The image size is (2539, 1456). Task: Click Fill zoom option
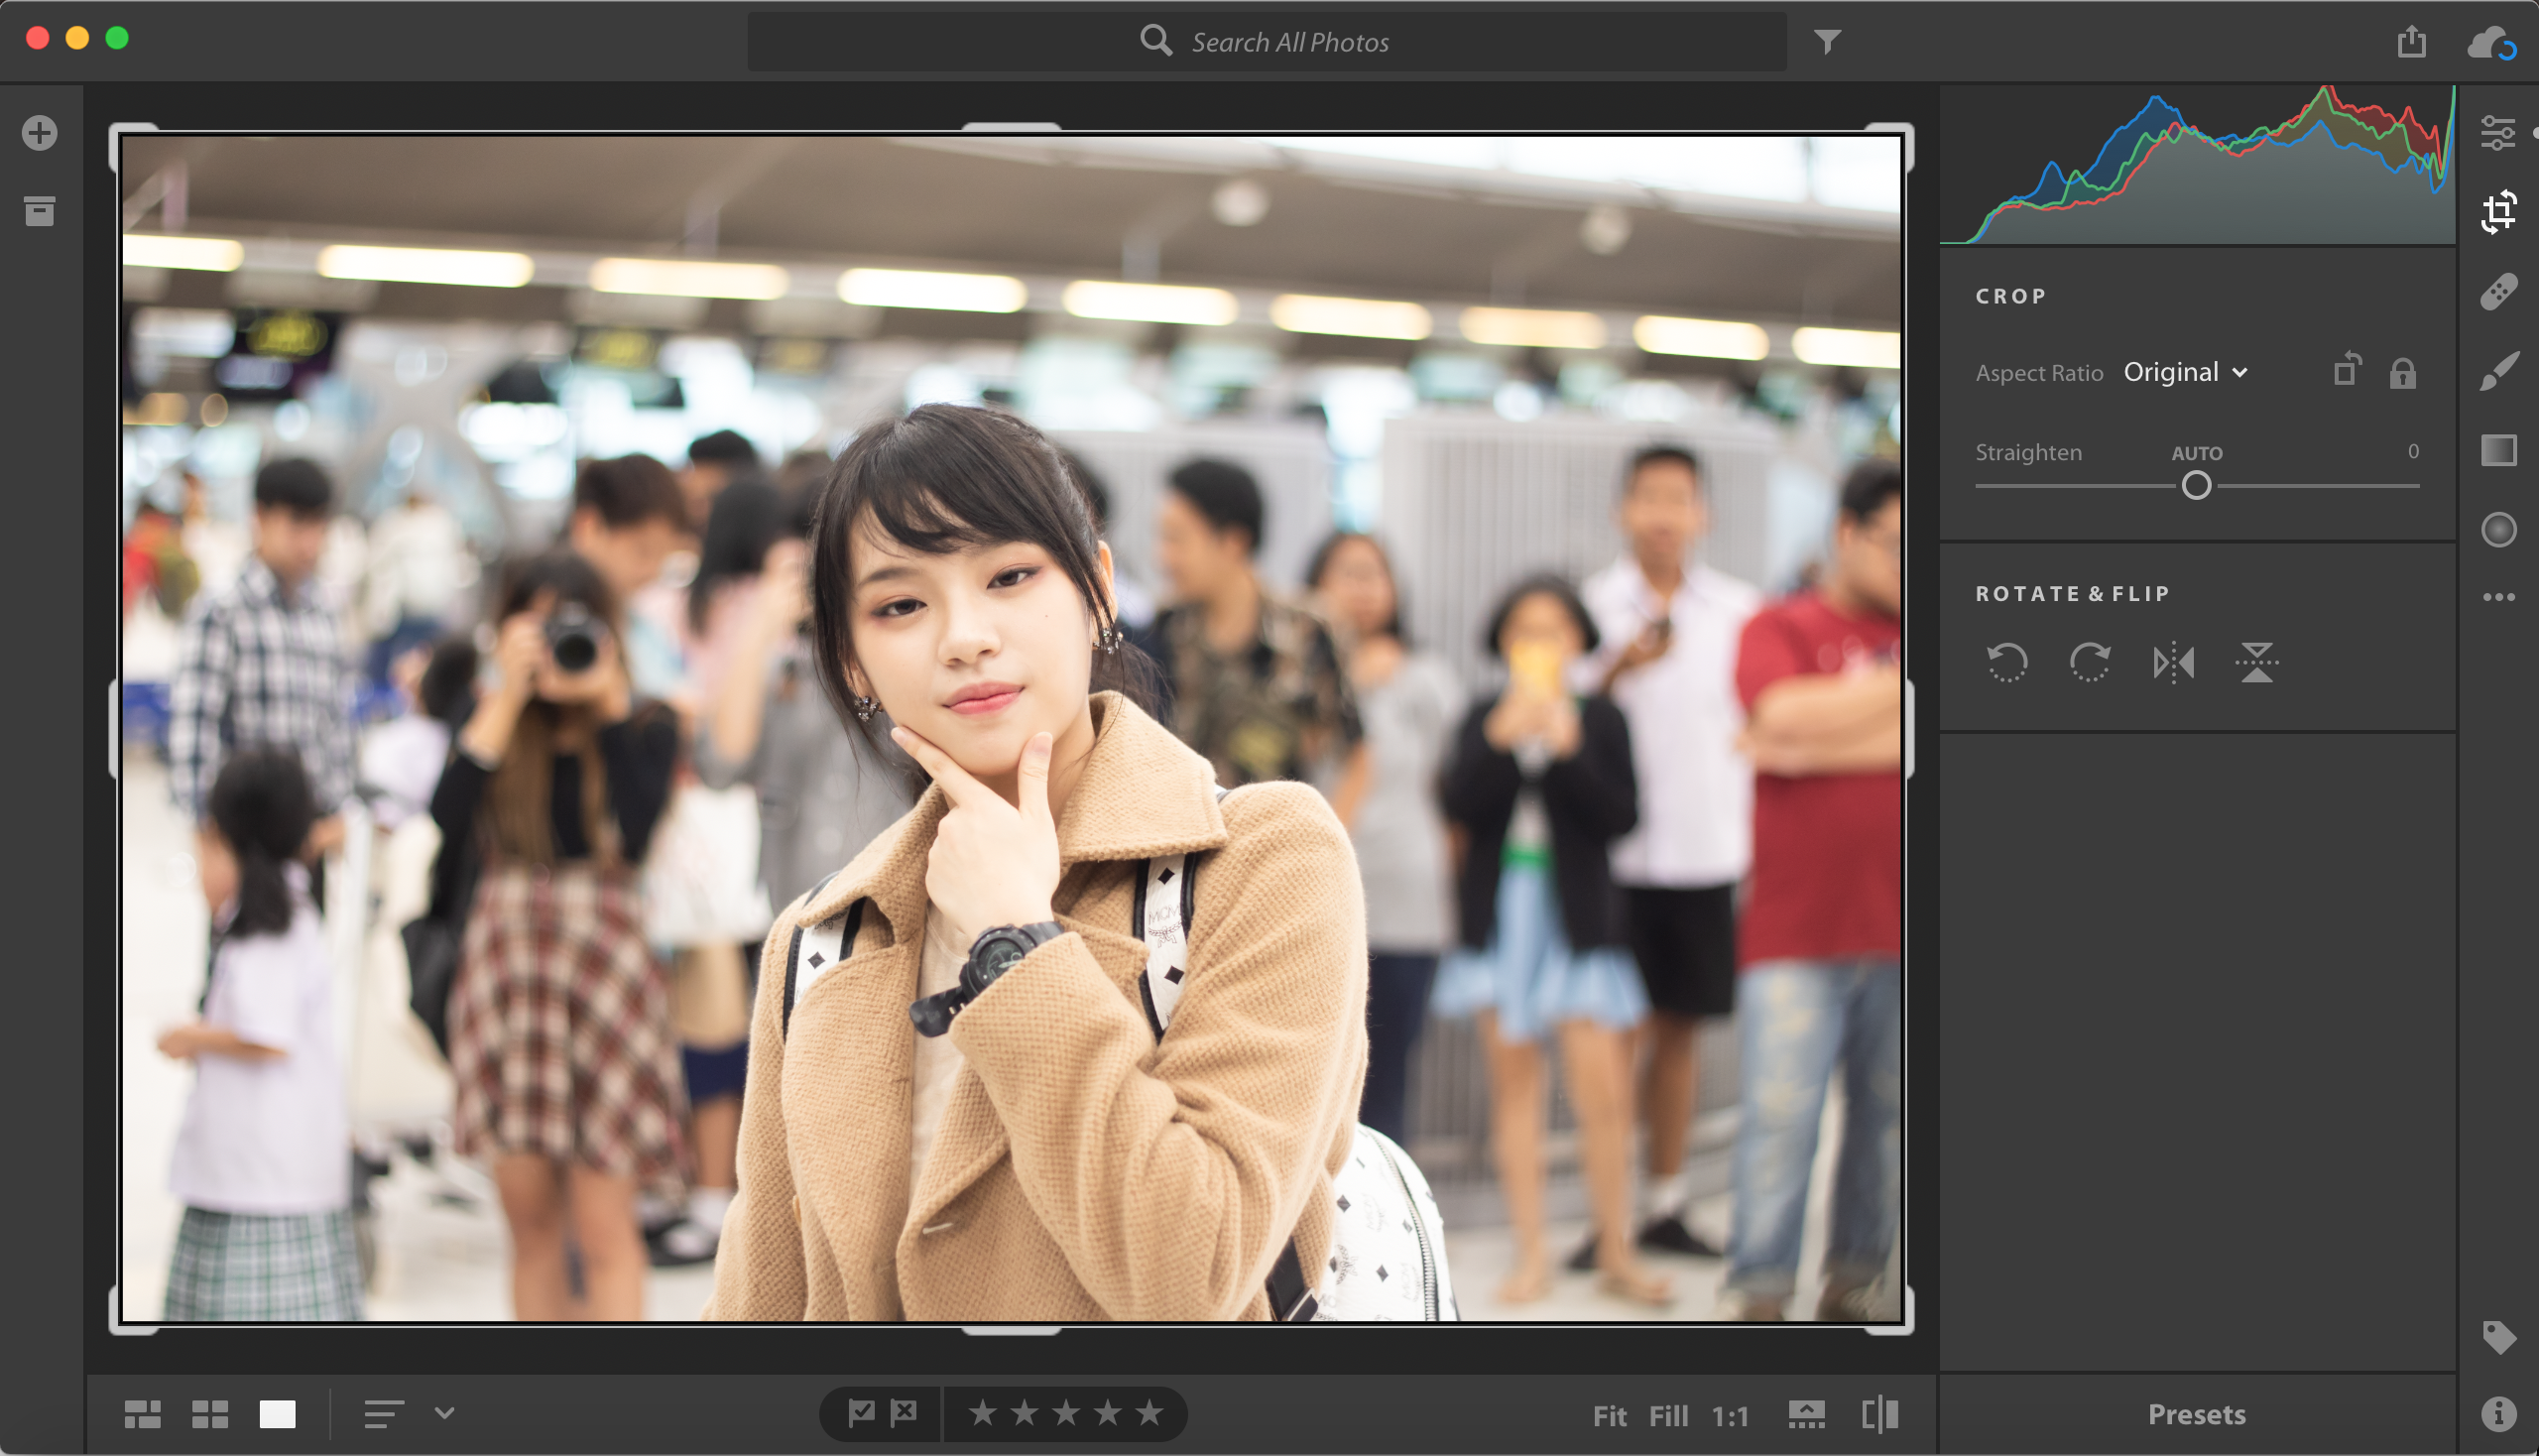click(x=1668, y=1416)
